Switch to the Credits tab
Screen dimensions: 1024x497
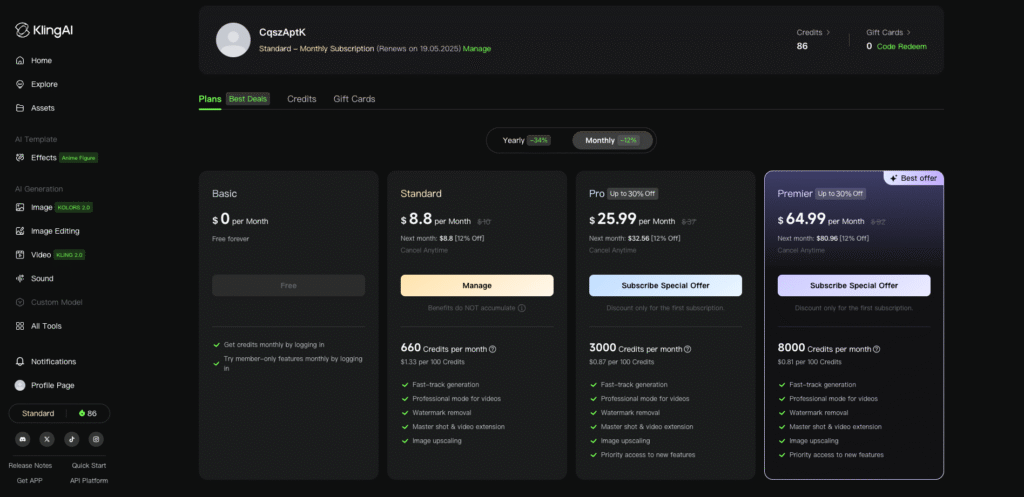tap(302, 99)
